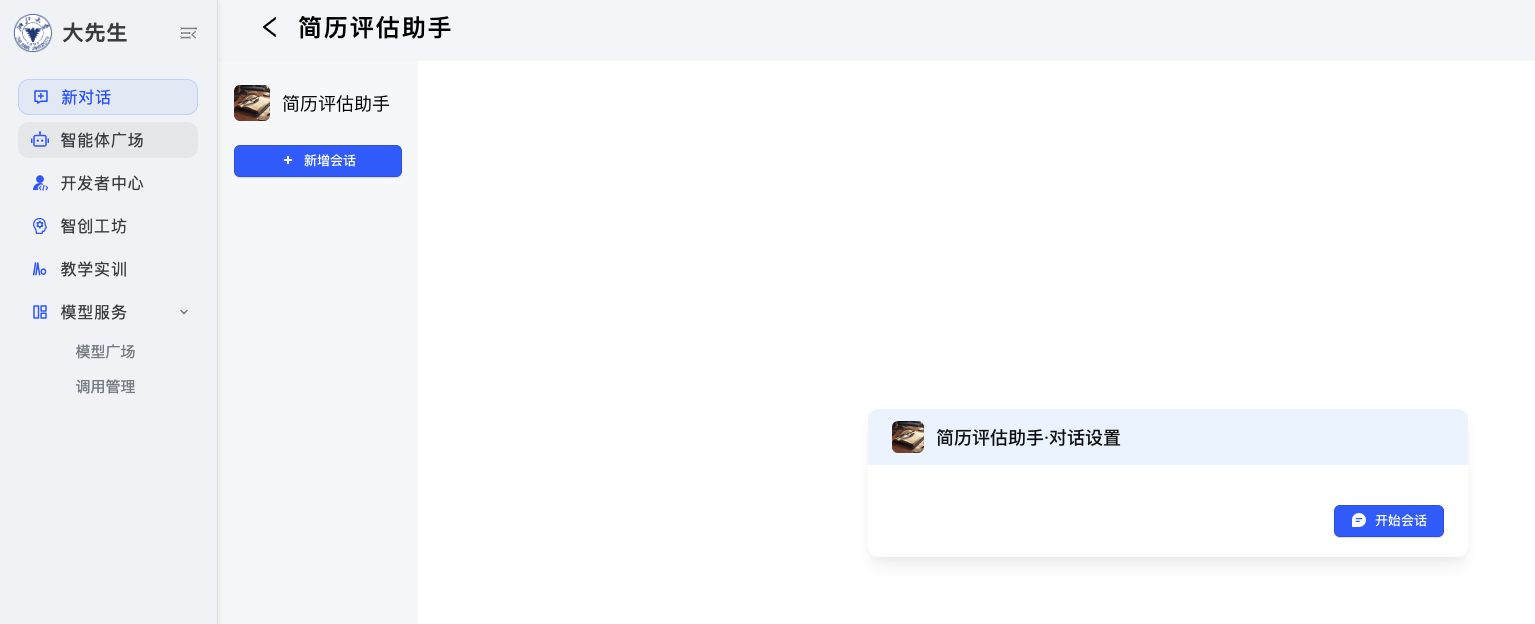This screenshot has height=624, width=1535.
Task: Click the 模型服务 grid icon
Action: coord(40,312)
